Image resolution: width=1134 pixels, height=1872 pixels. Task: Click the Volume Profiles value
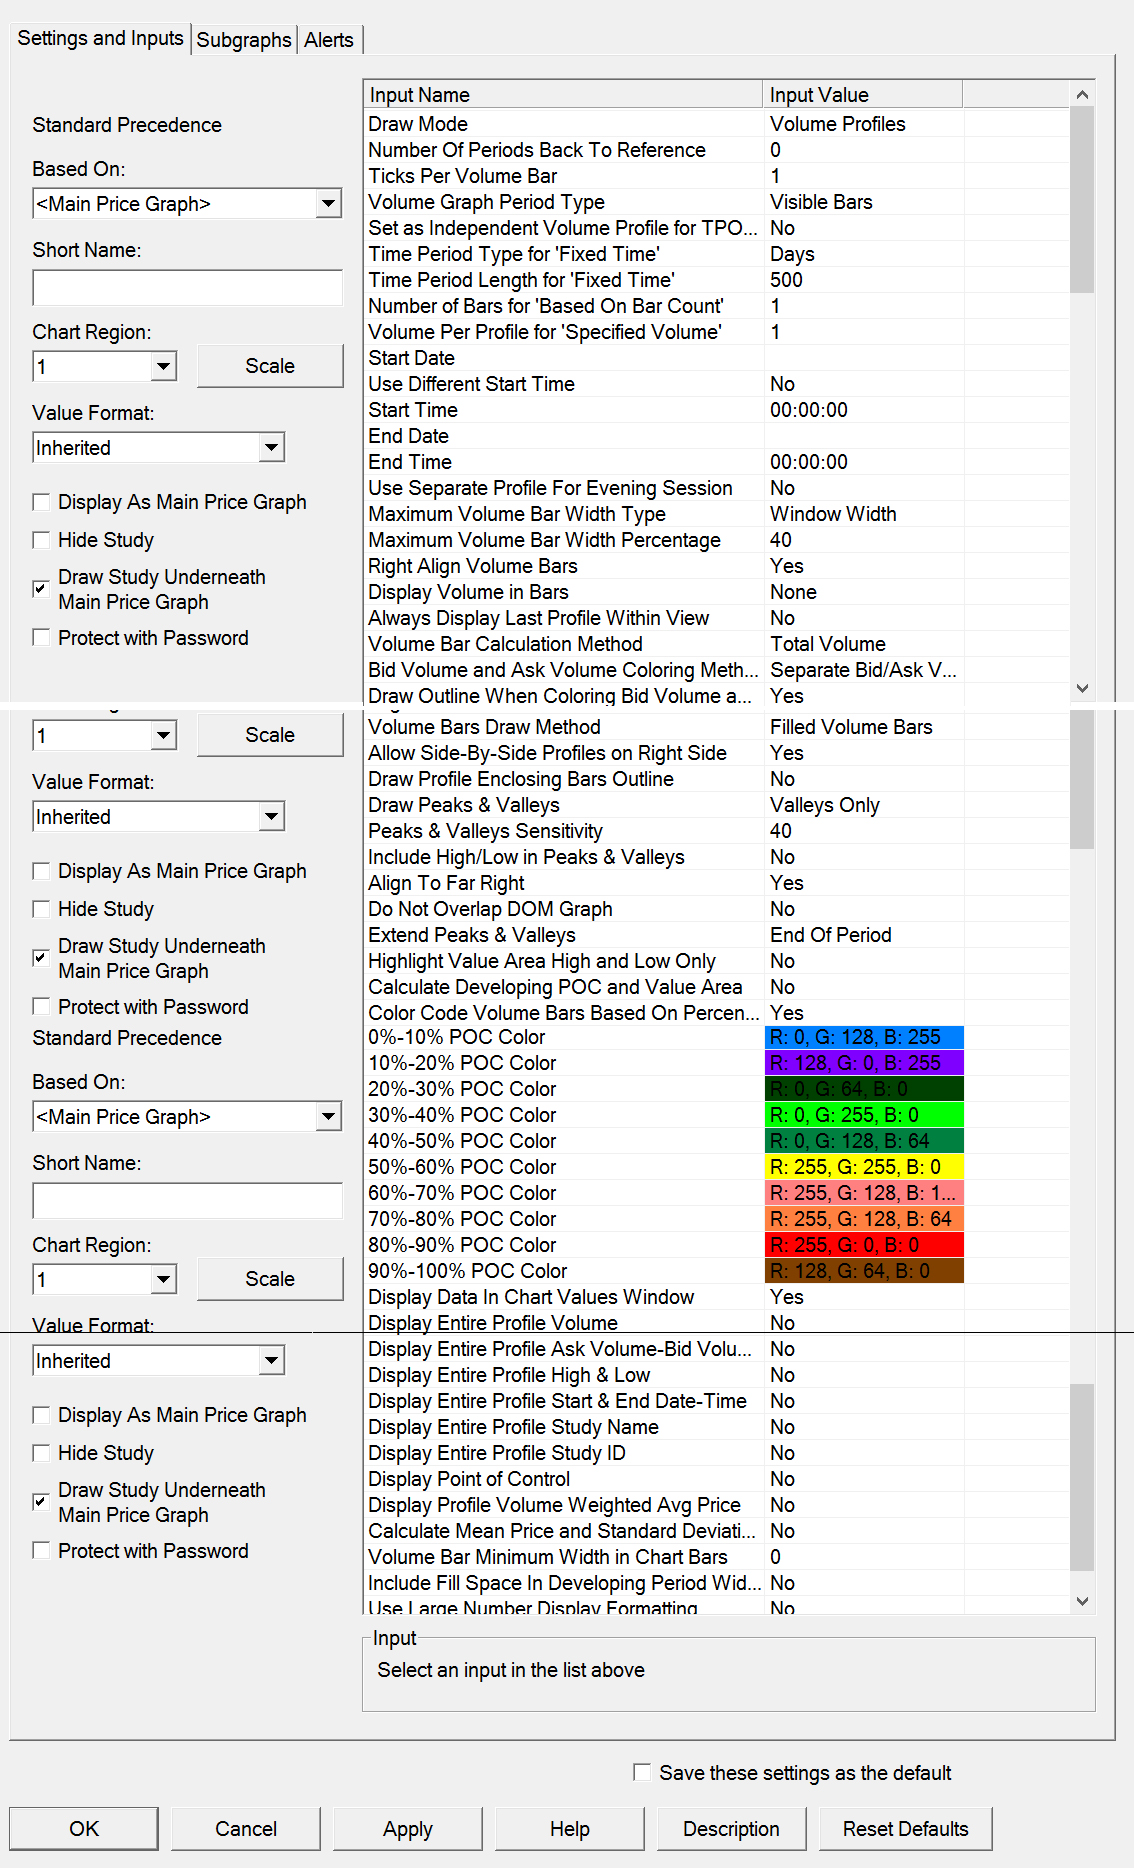[x=838, y=124]
